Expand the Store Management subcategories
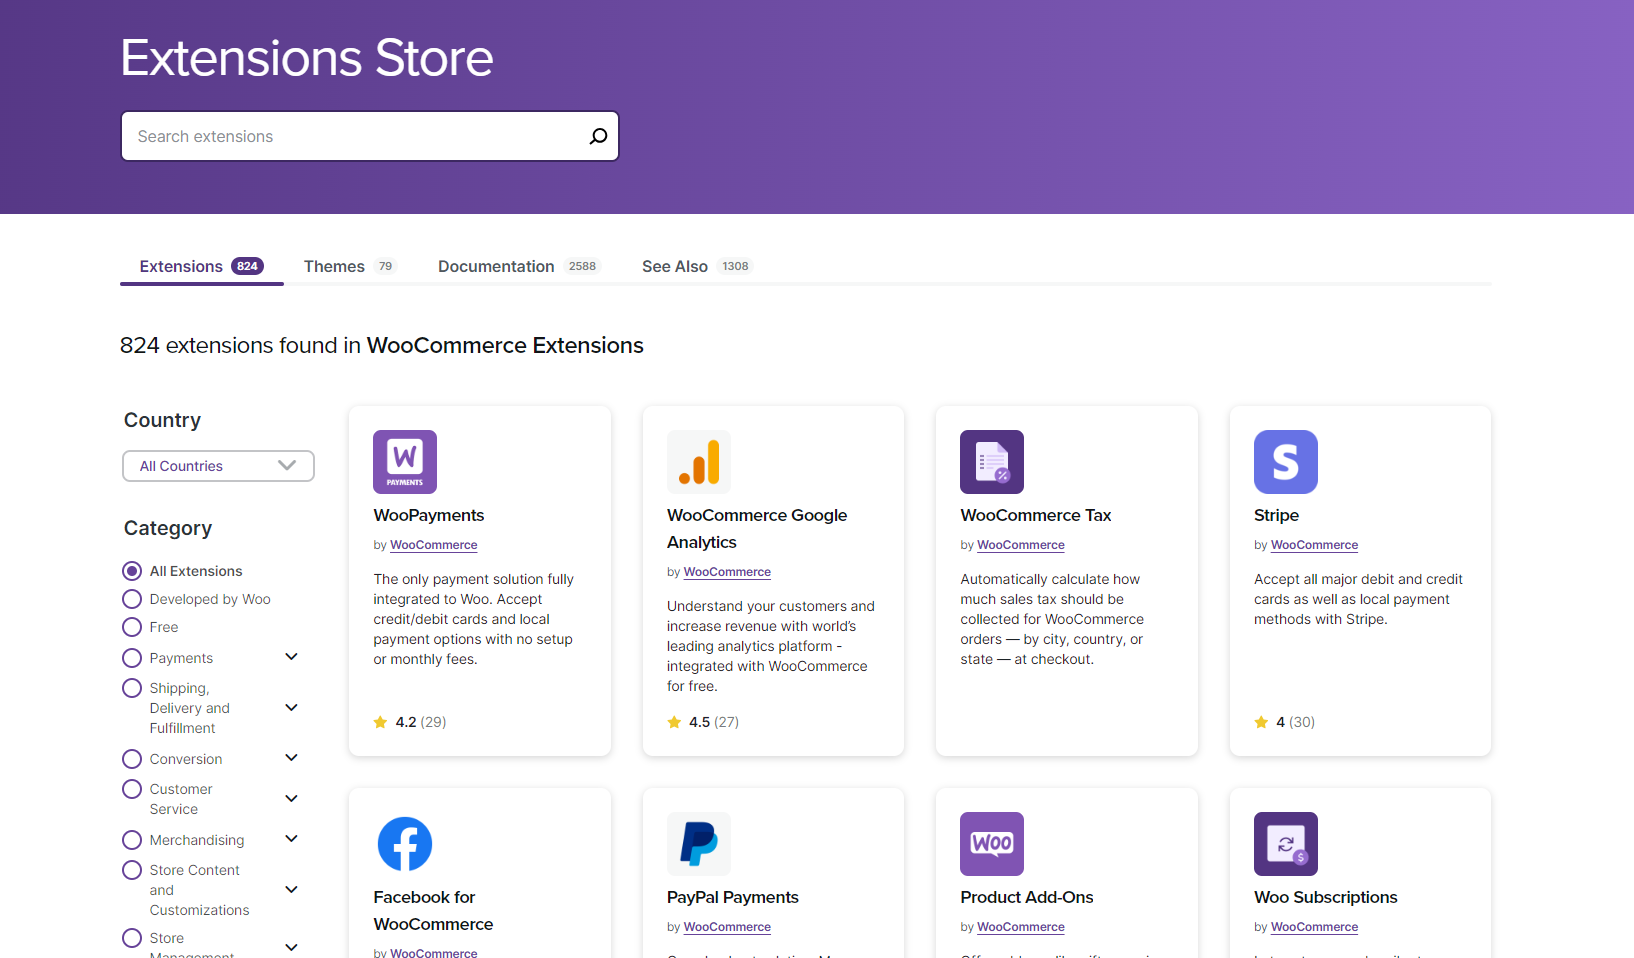 (292, 947)
